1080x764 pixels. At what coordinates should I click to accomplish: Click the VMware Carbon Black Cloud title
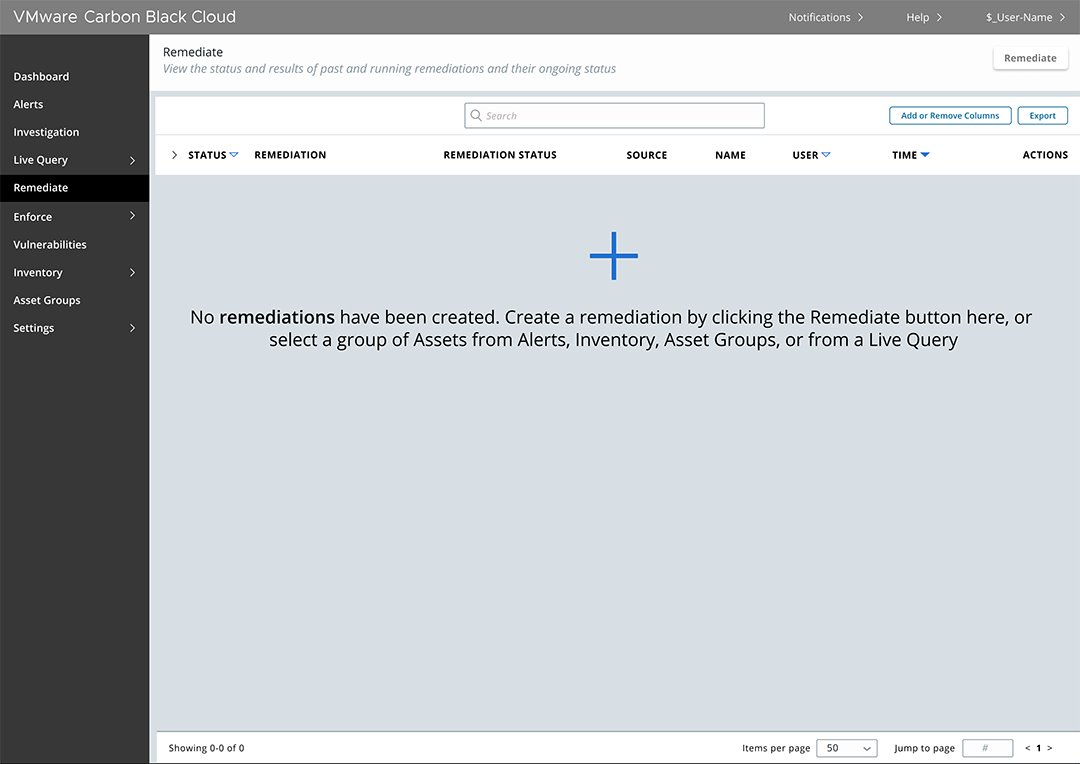125,17
